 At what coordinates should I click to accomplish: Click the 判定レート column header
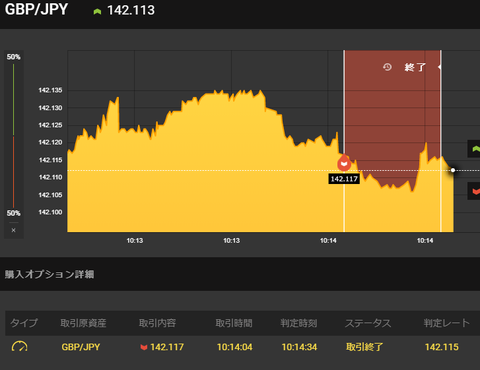[447, 323]
